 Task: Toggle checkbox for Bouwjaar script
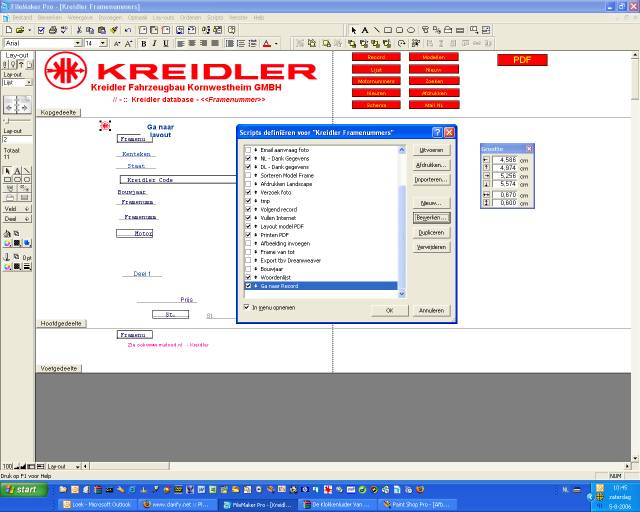(x=248, y=269)
